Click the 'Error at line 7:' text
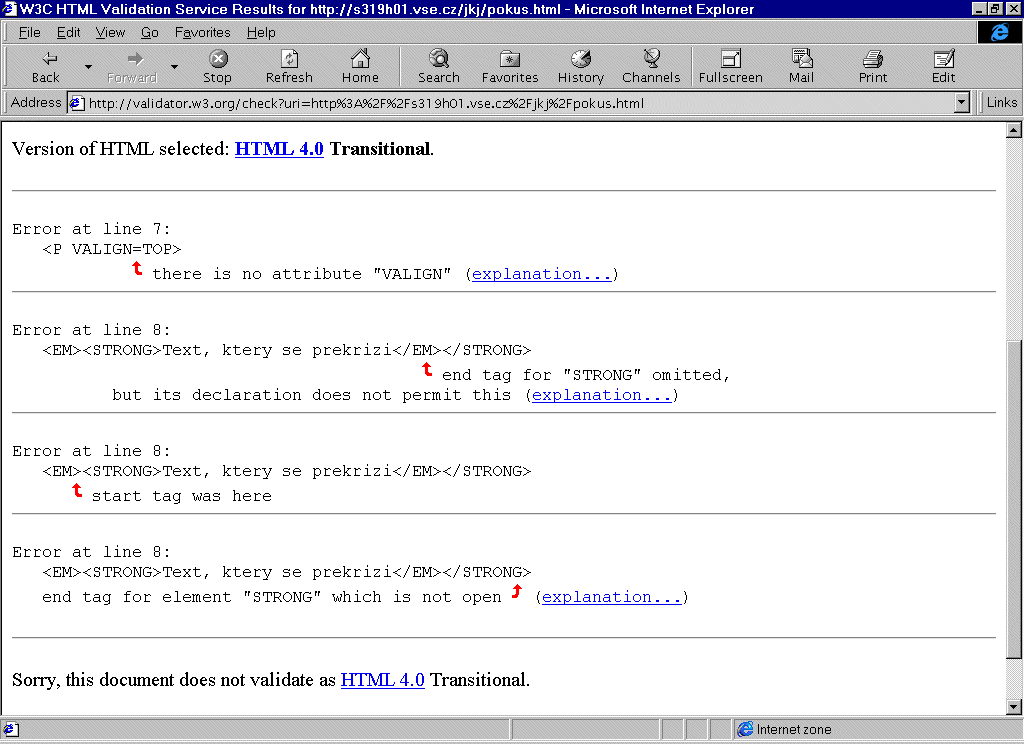This screenshot has width=1024, height=744. coord(91,229)
